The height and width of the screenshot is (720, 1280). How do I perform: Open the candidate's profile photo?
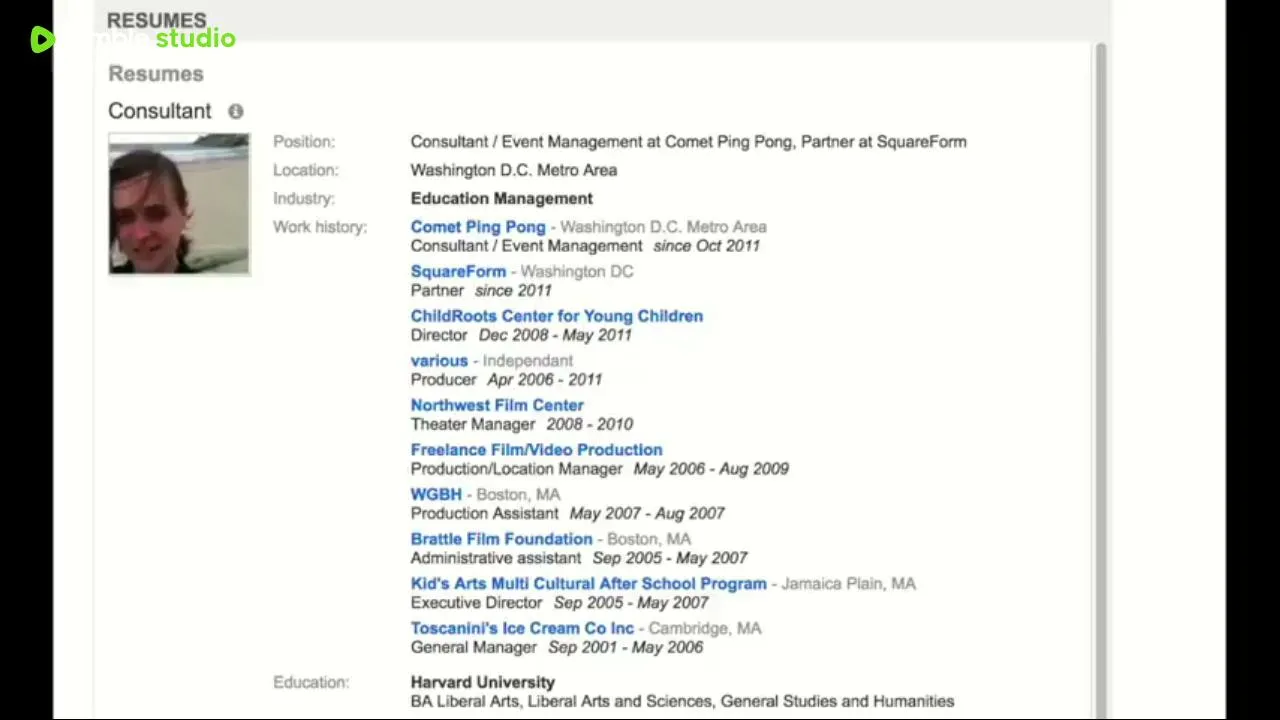(179, 204)
